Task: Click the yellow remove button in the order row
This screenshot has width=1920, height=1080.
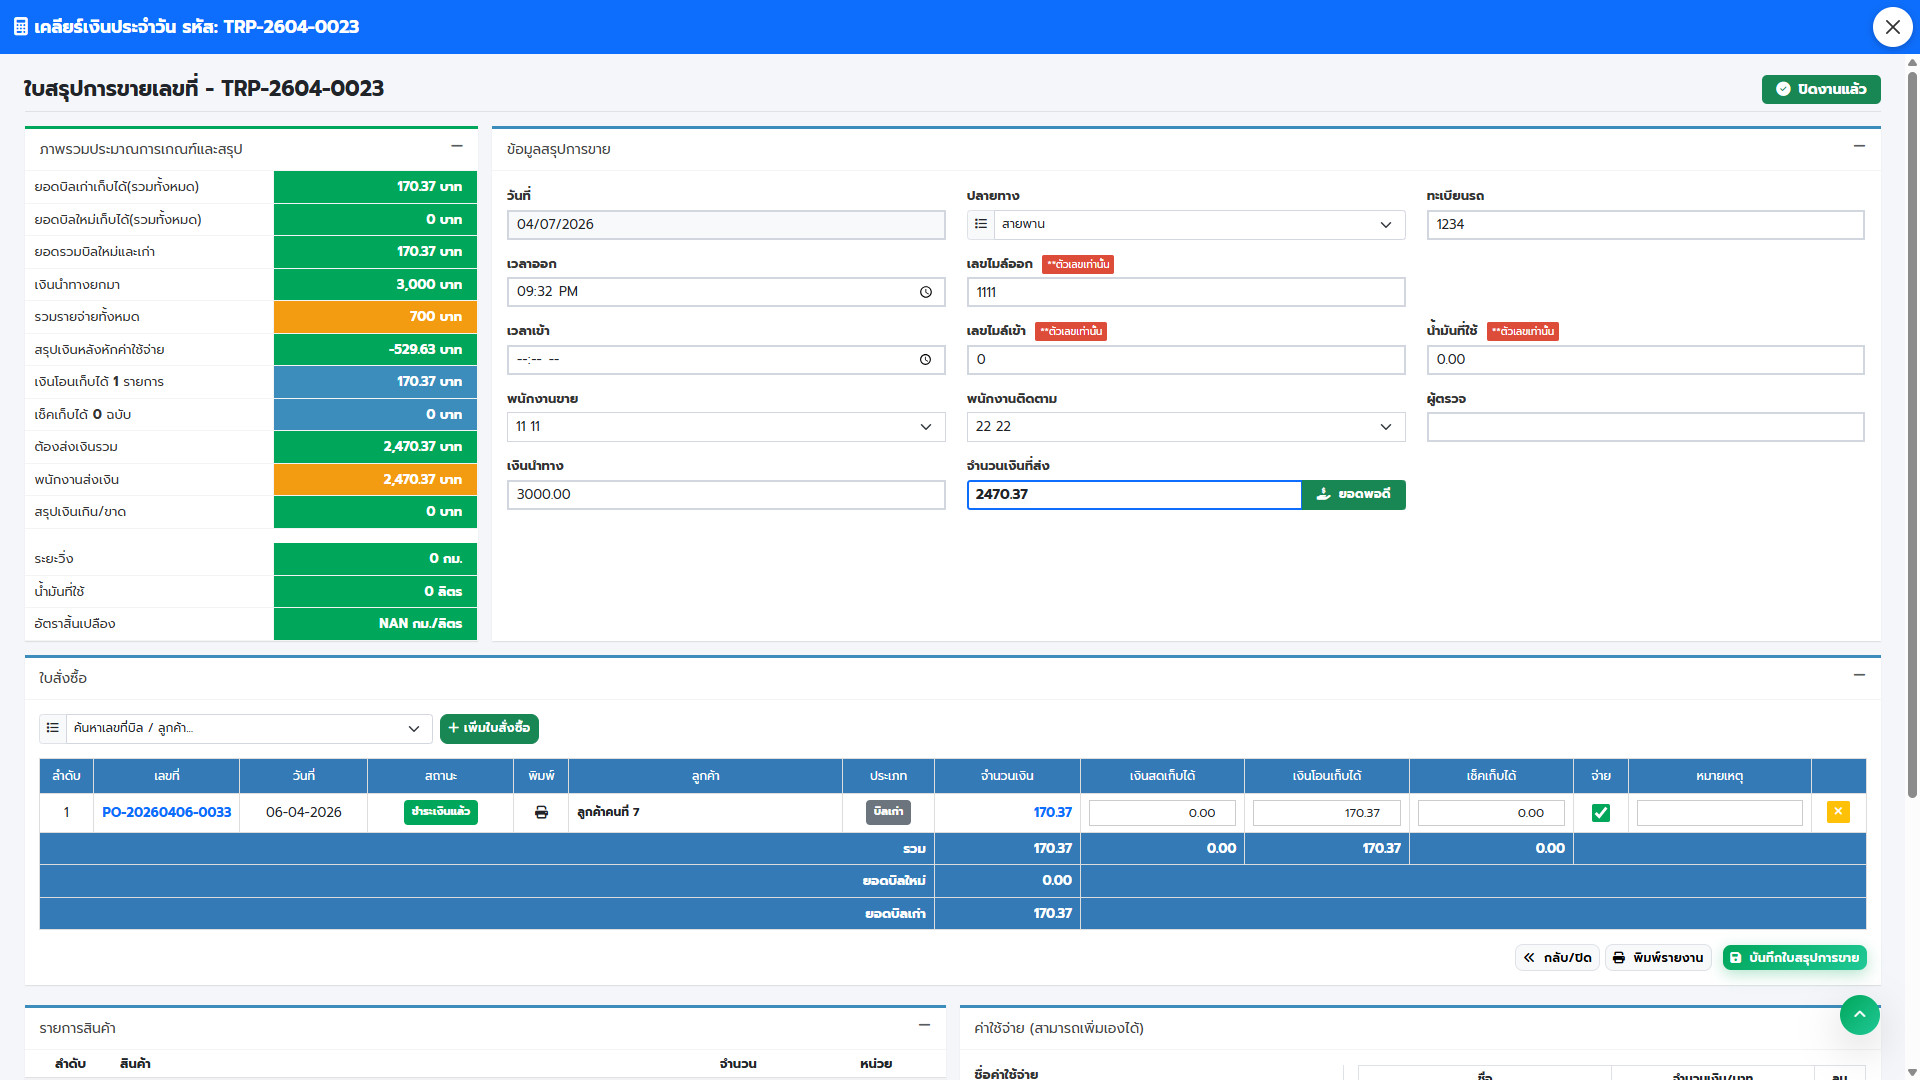Action: point(1838,812)
